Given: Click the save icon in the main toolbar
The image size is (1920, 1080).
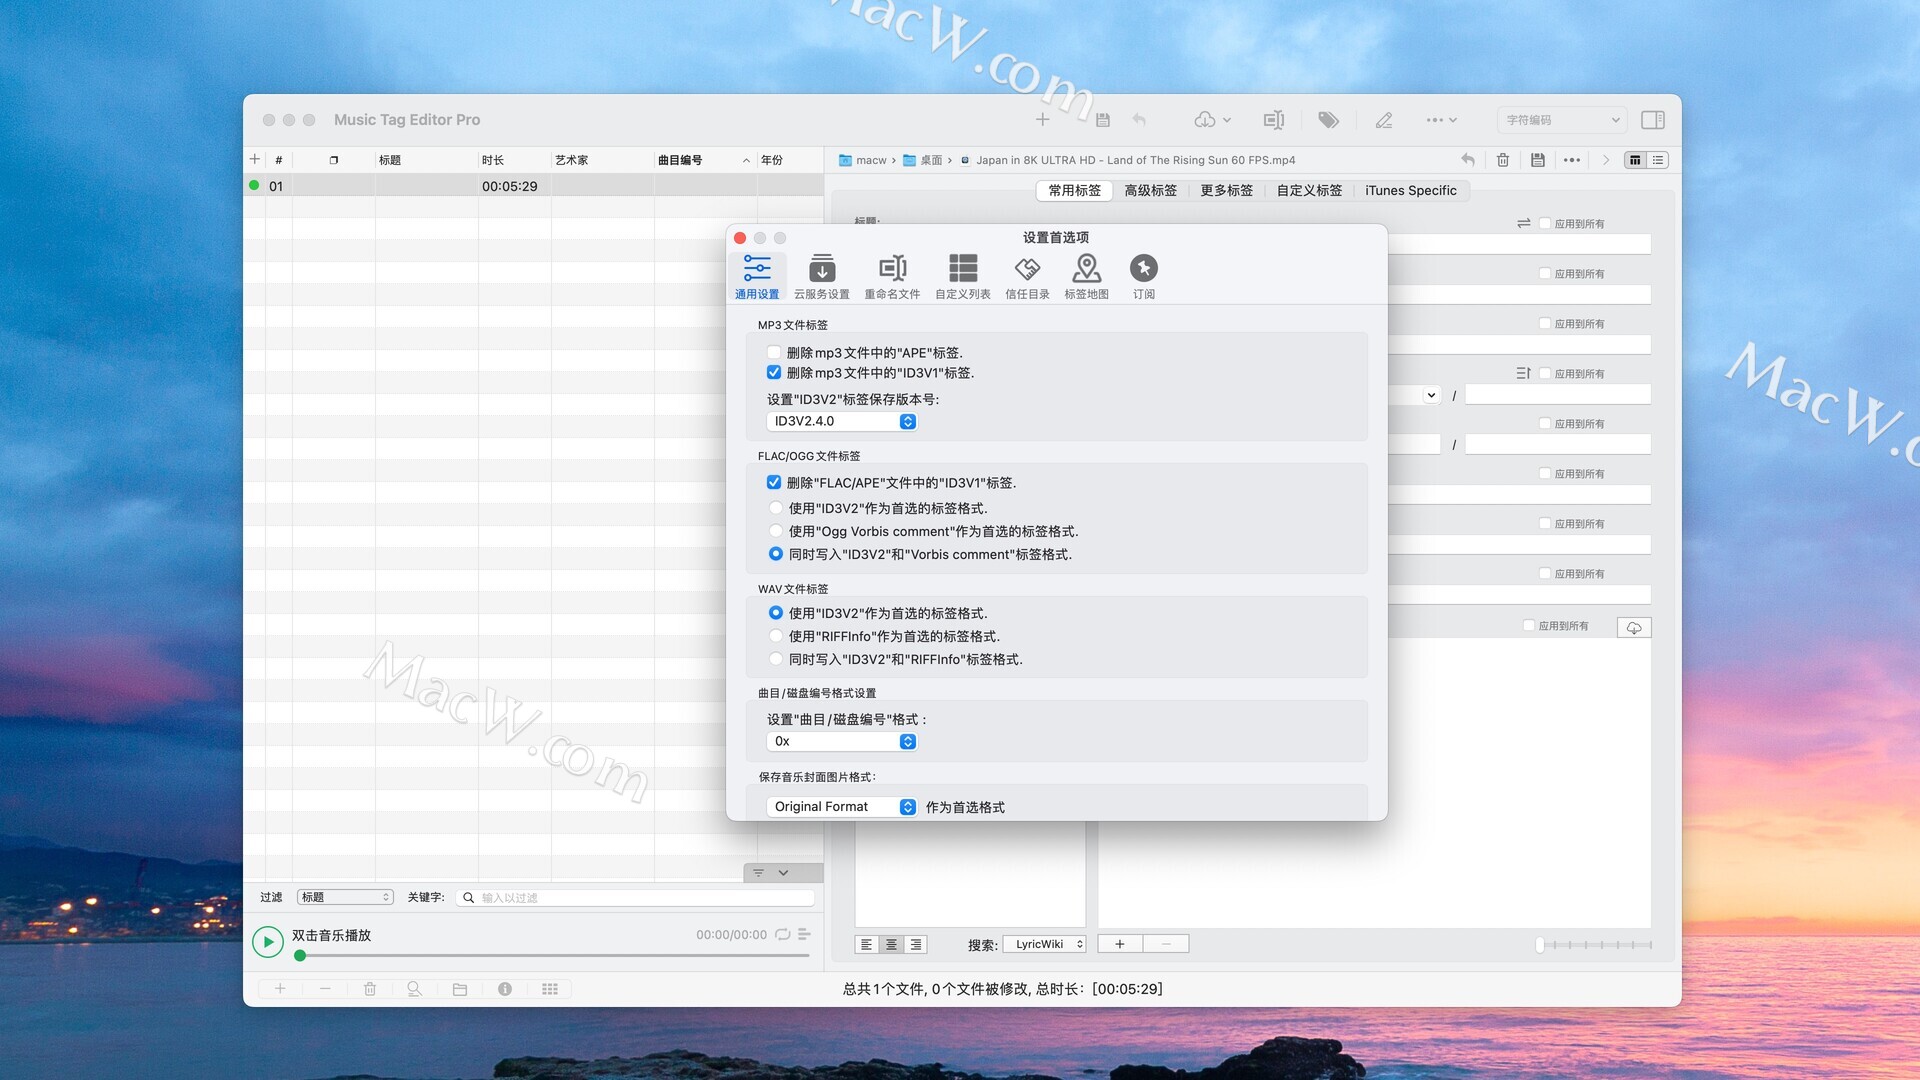Looking at the screenshot, I should click(x=1102, y=120).
